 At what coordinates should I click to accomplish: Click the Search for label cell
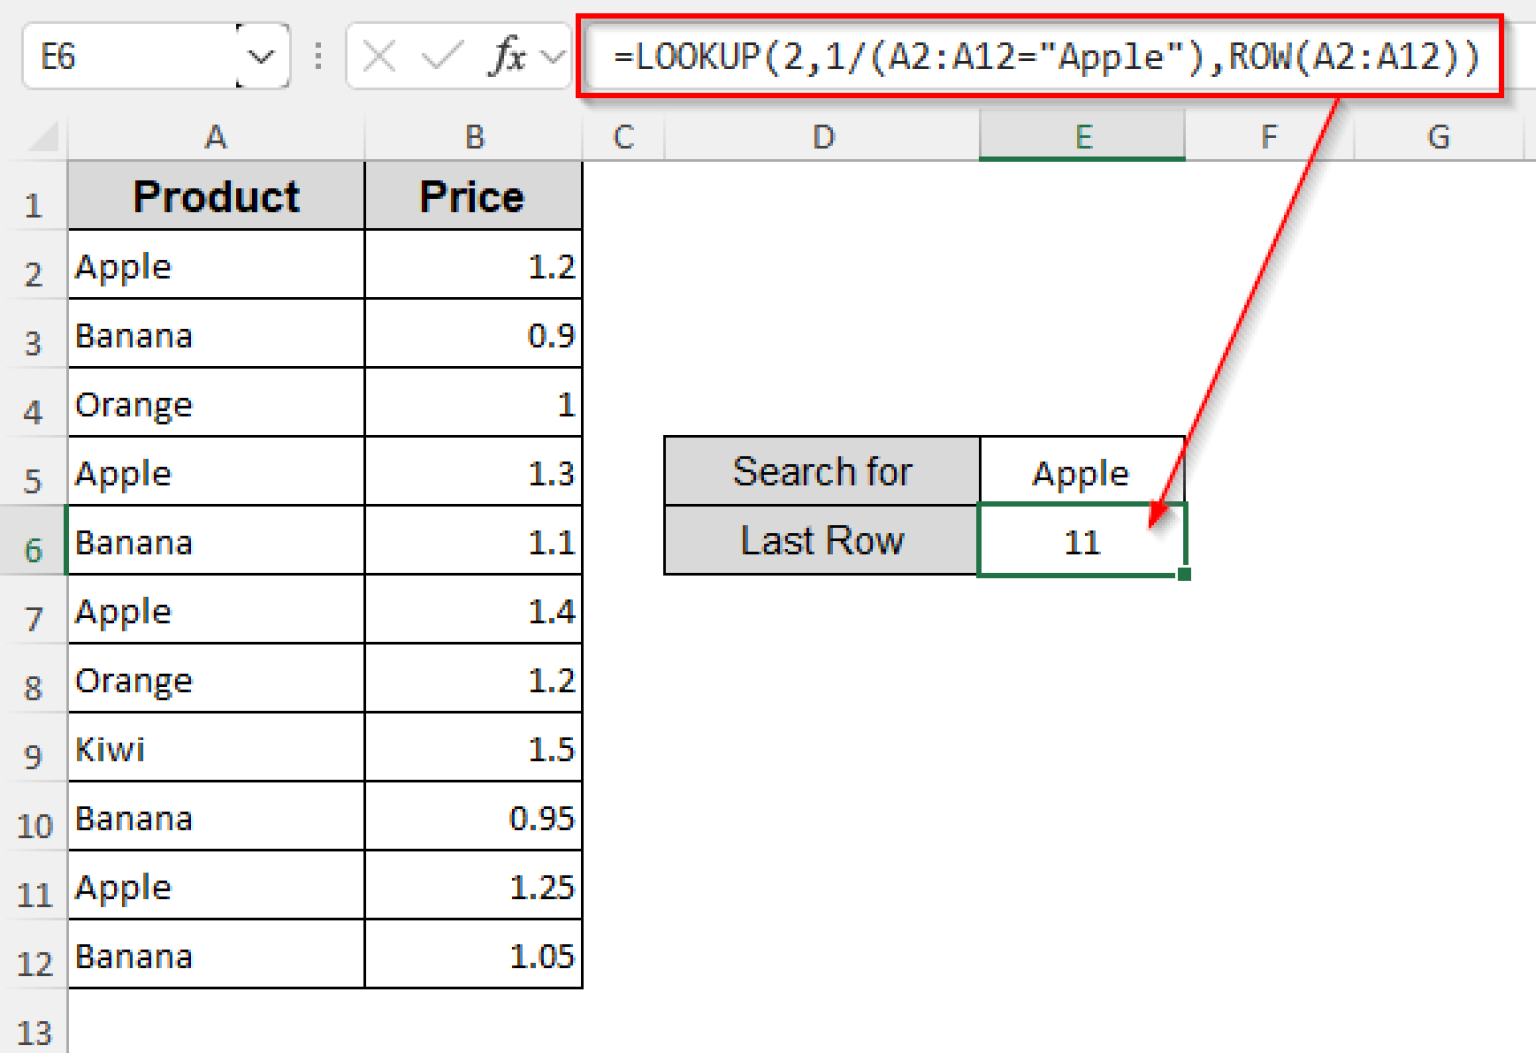822,471
